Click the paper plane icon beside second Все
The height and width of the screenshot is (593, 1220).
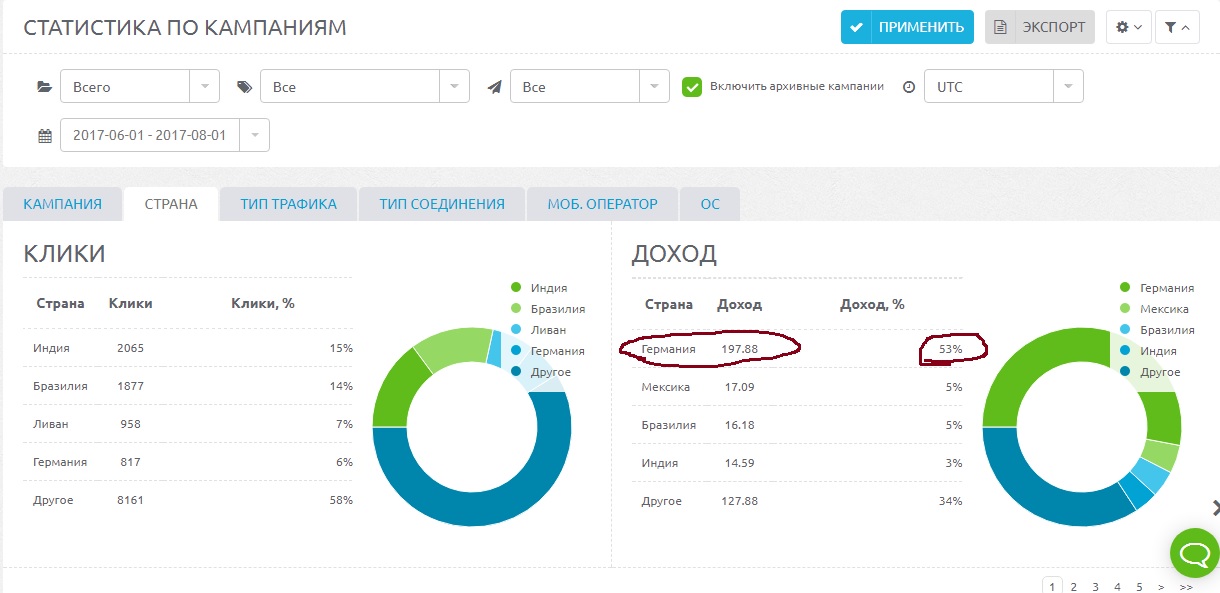[x=494, y=87]
